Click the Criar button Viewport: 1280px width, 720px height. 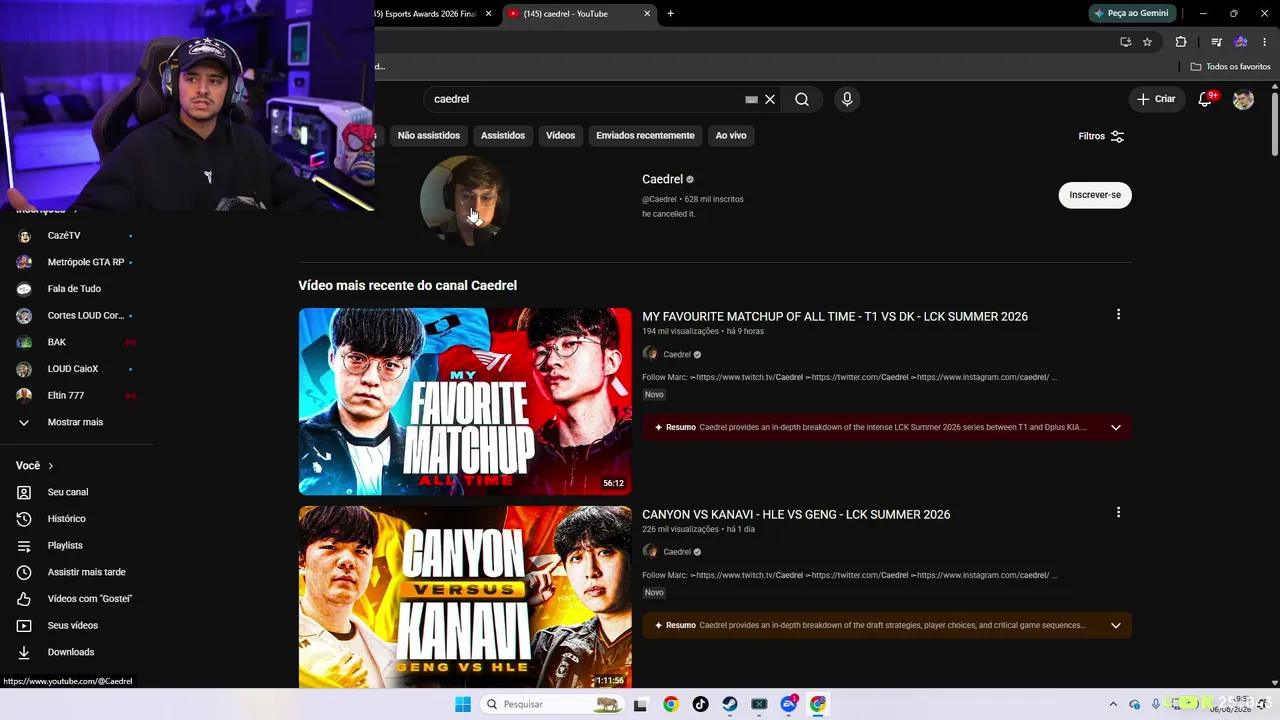pos(1157,99)
